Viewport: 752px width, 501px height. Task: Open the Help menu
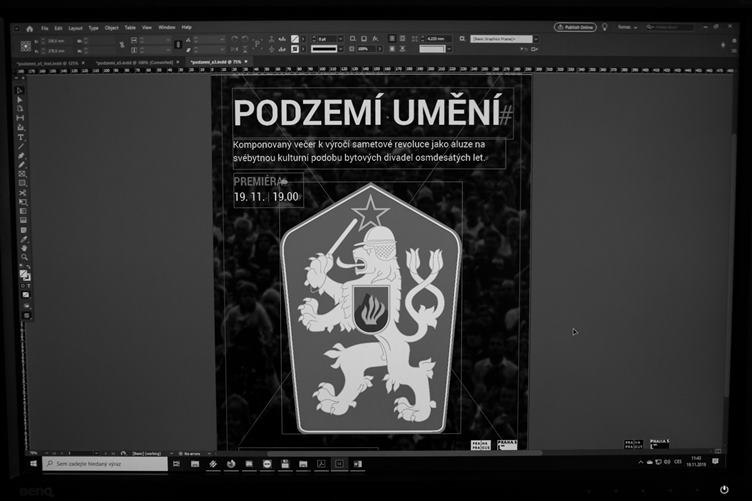click(187, 27)
